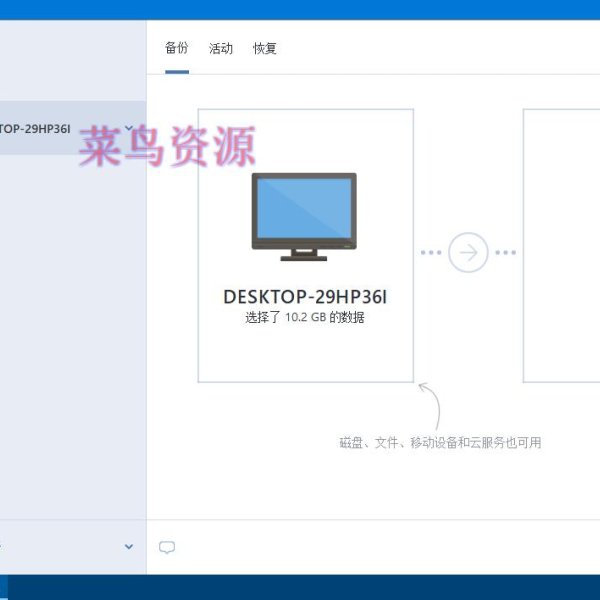Switch to the 备份 tab
This screenshot has width=600, height=600.
click(x=177, y=48)
